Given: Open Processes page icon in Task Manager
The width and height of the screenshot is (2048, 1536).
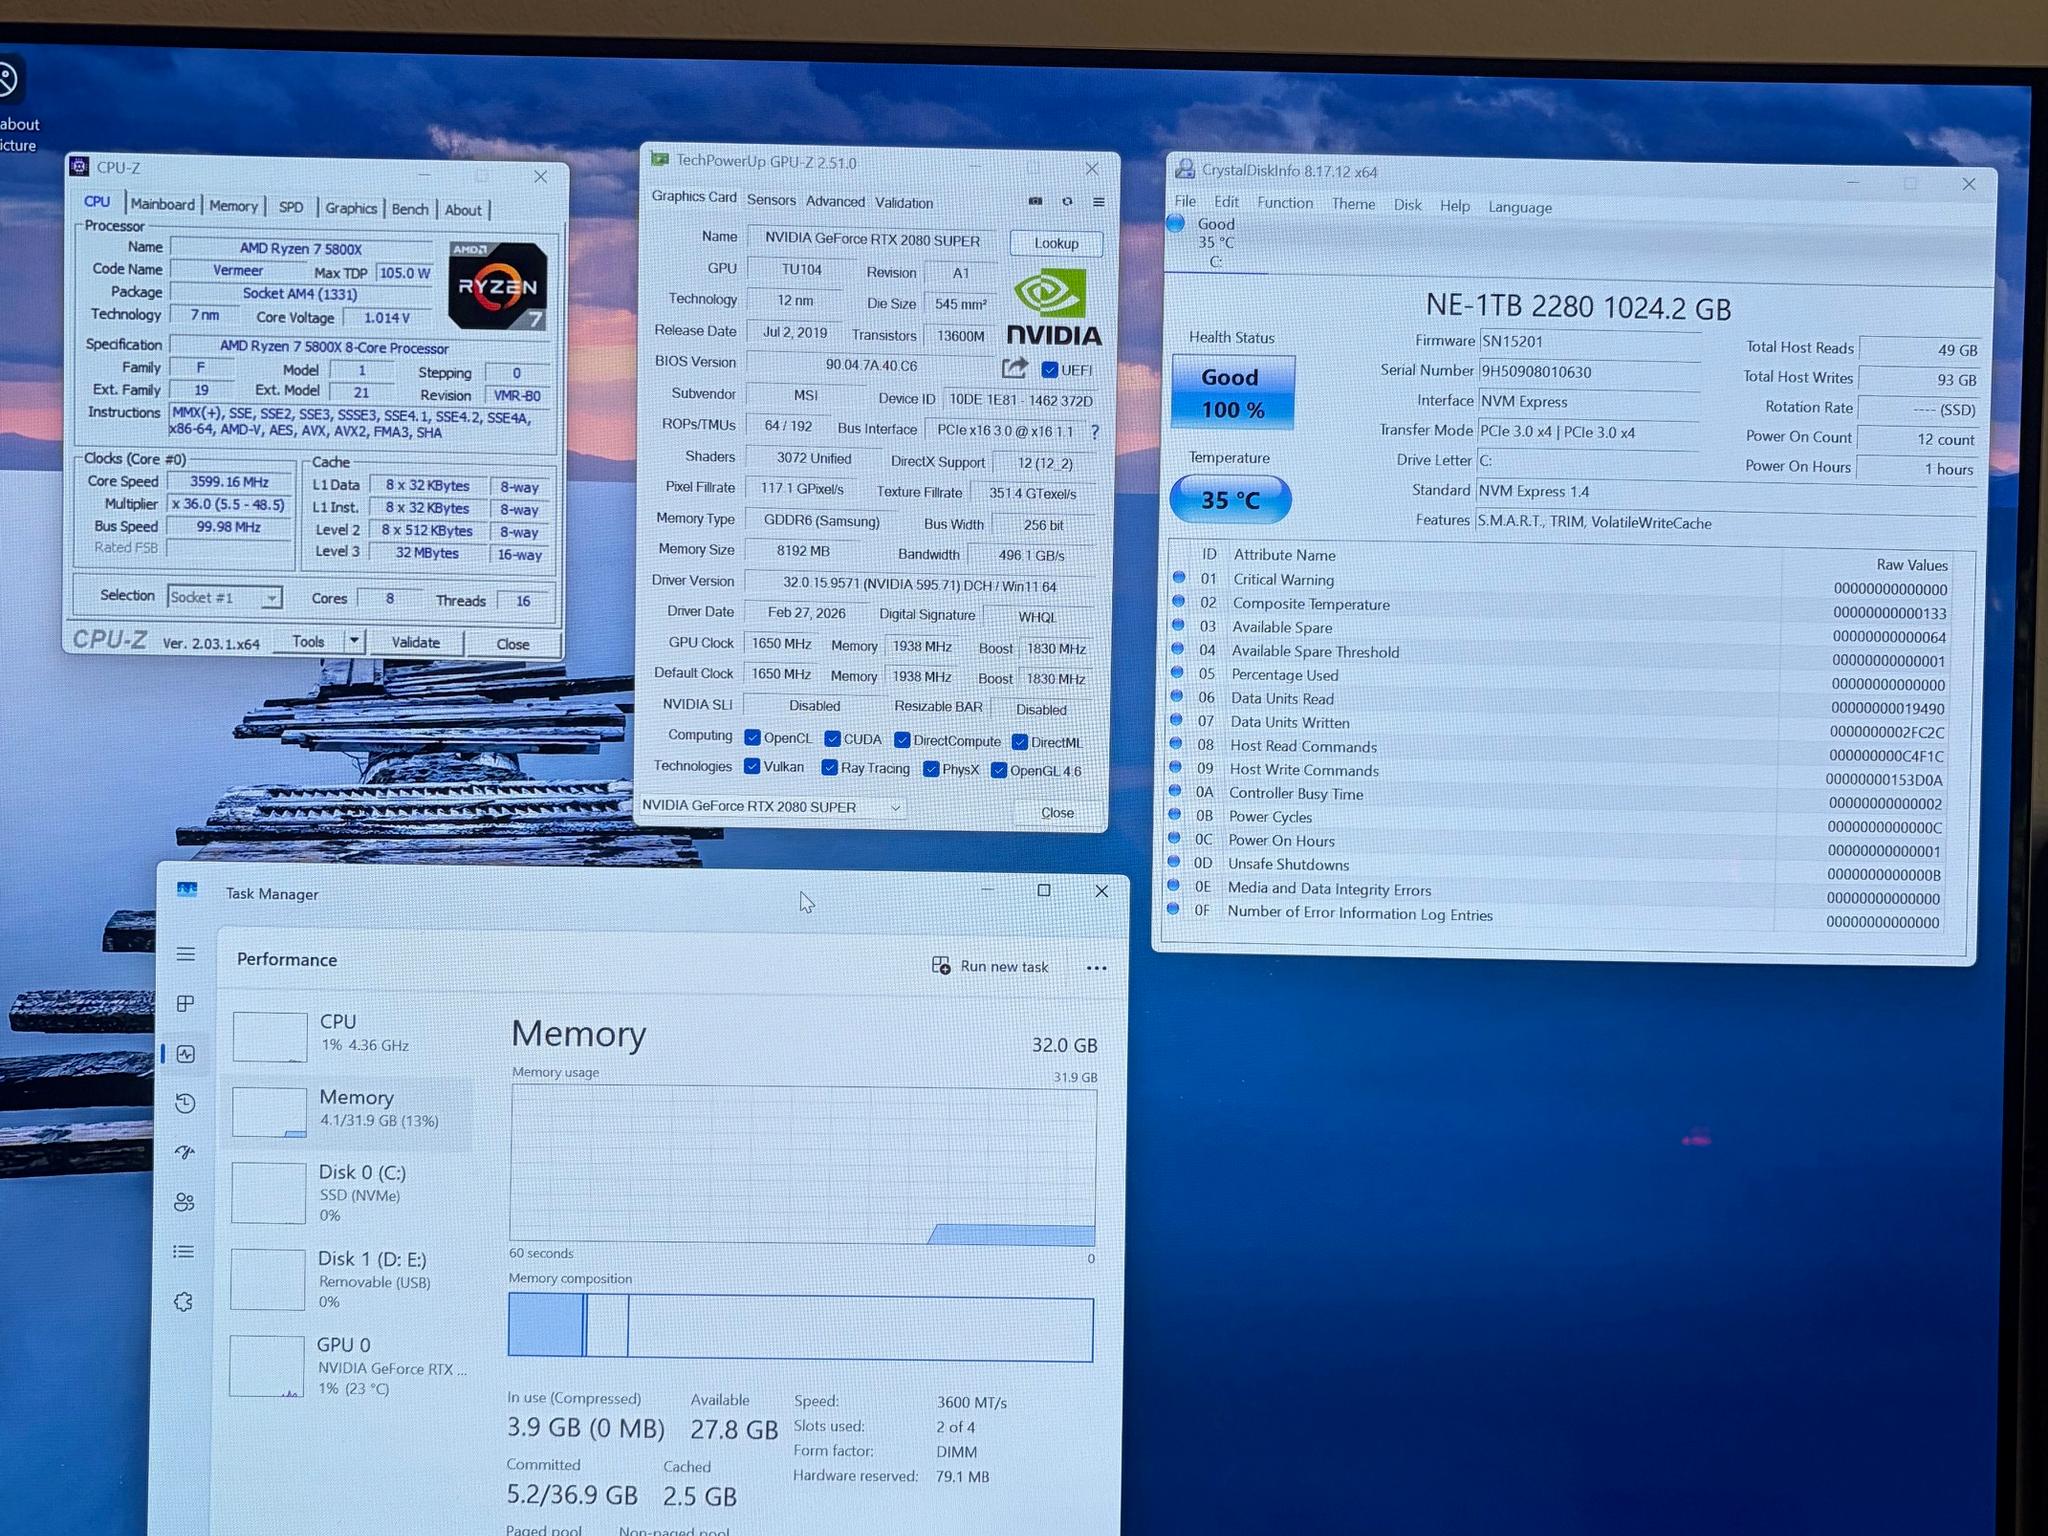Looking at the screenshot, I should (185, 1003).
